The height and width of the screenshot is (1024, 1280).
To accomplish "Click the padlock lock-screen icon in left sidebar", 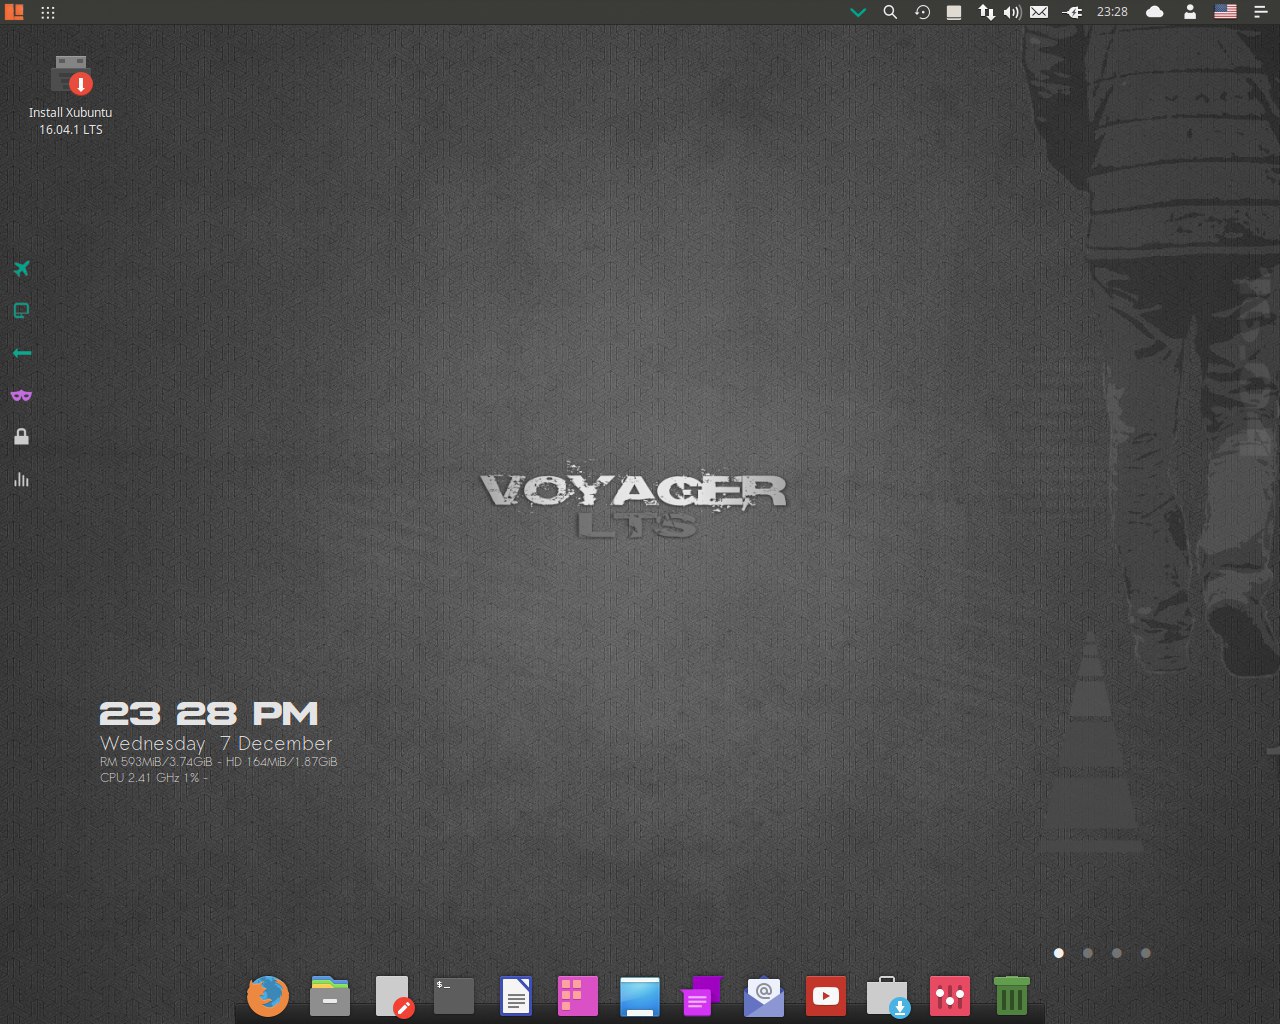I will pos(21,437).
